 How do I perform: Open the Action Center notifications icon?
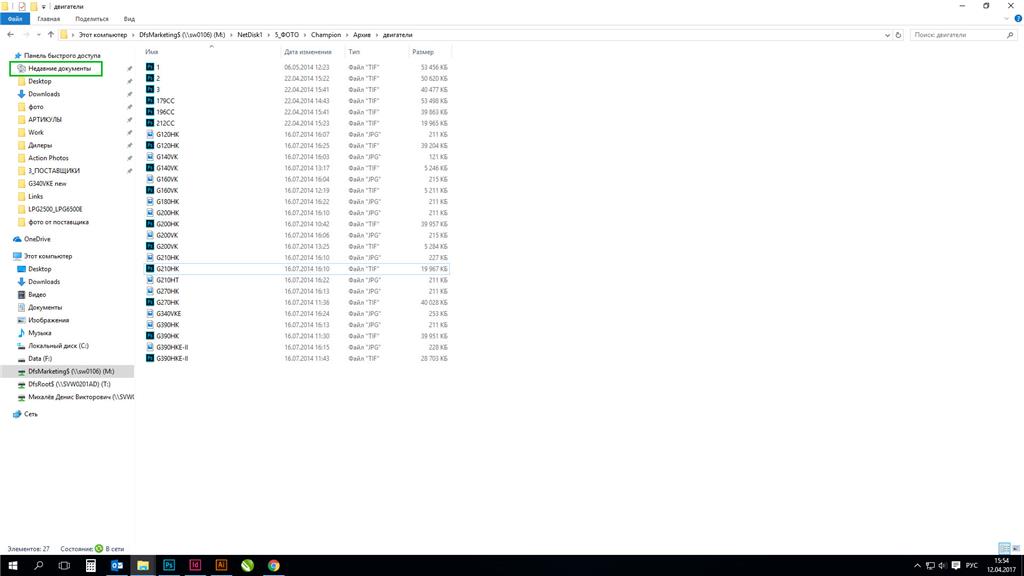955,566
